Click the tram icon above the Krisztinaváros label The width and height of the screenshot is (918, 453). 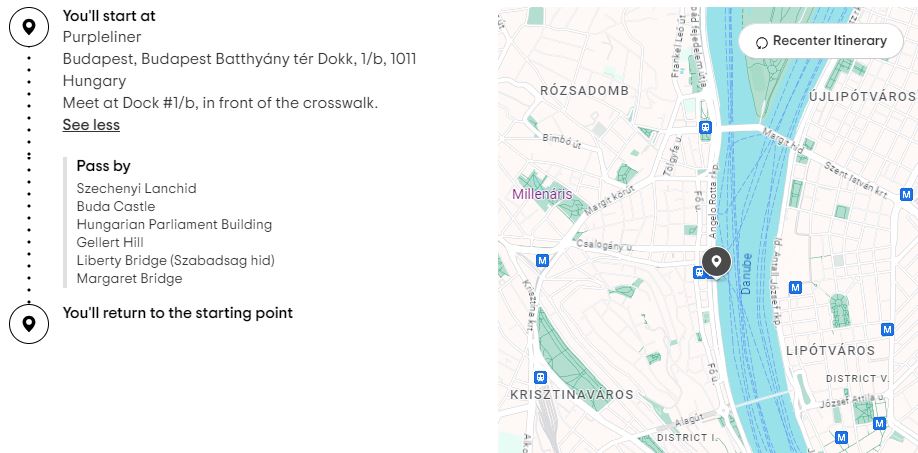point(541,377)
